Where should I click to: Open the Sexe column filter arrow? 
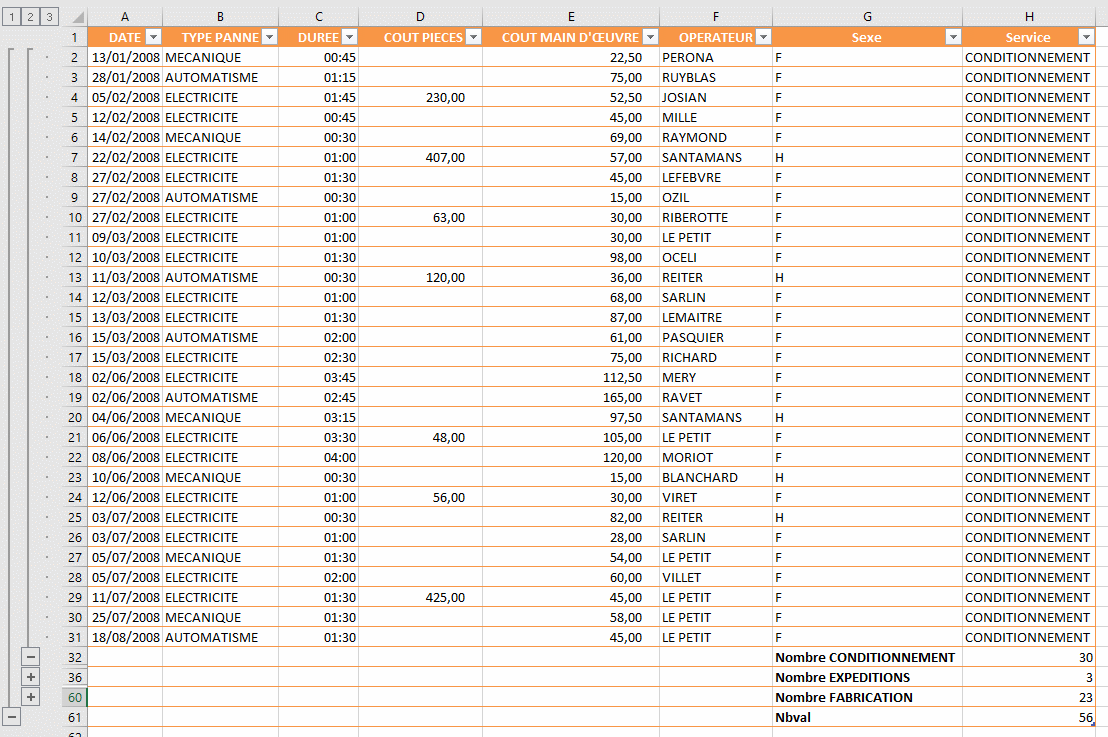[x=952, y=37]
